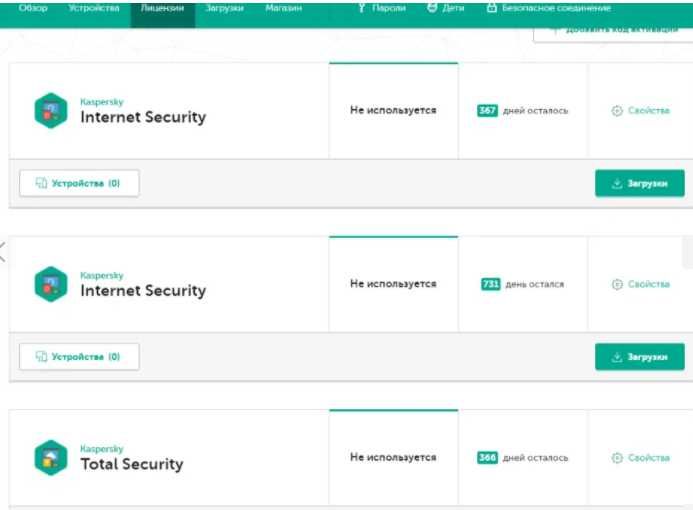Click the lock icon beside Безопасное соединение

(x=491, y=8)
